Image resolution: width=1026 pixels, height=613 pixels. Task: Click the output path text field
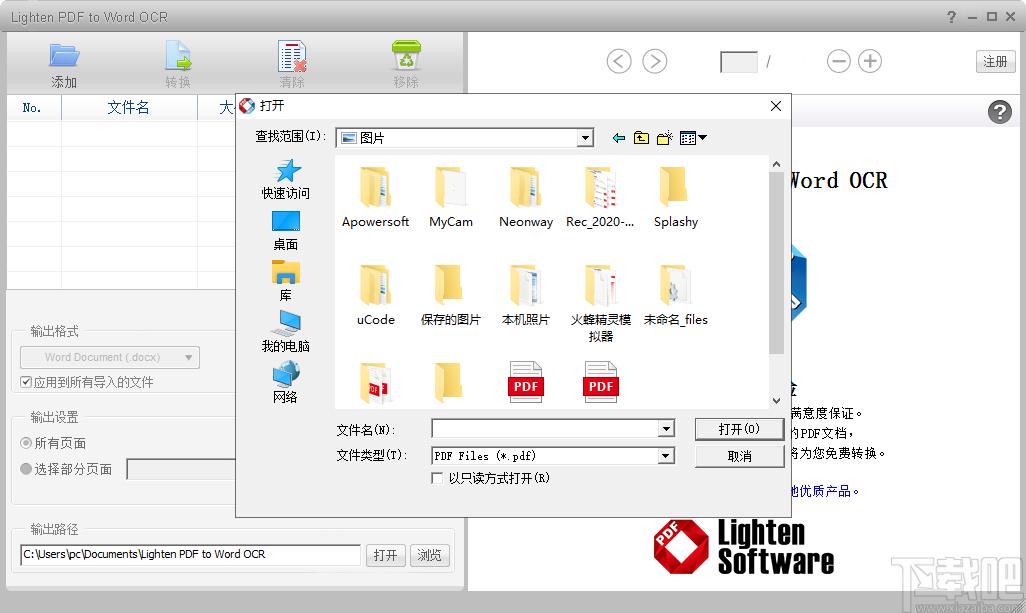(x=190, y=555)
